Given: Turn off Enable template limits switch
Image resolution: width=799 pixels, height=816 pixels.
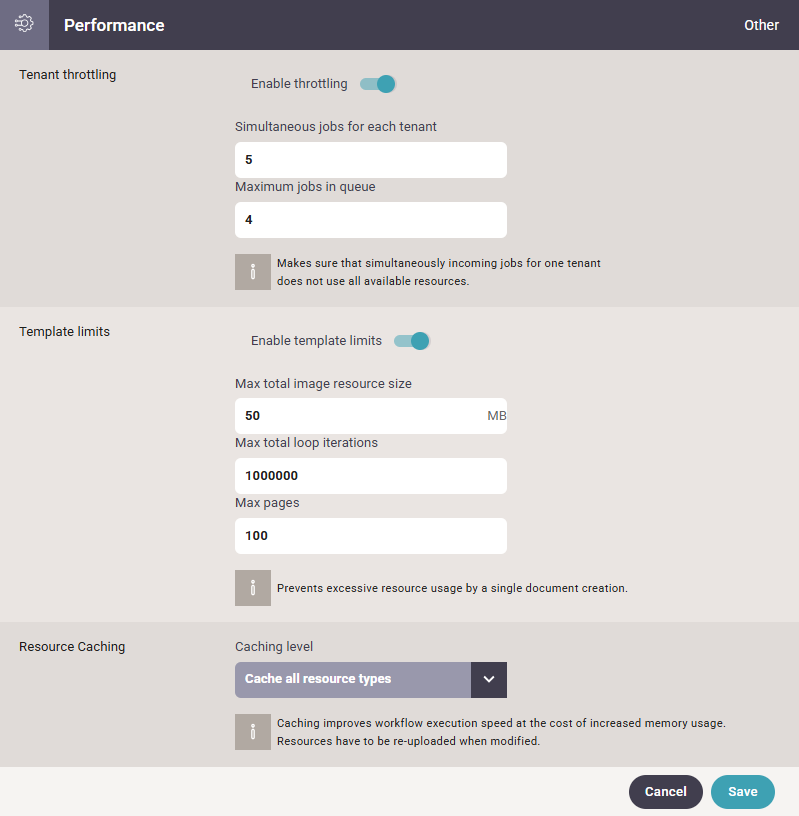Looking at the screenshot, I should 412,341.
